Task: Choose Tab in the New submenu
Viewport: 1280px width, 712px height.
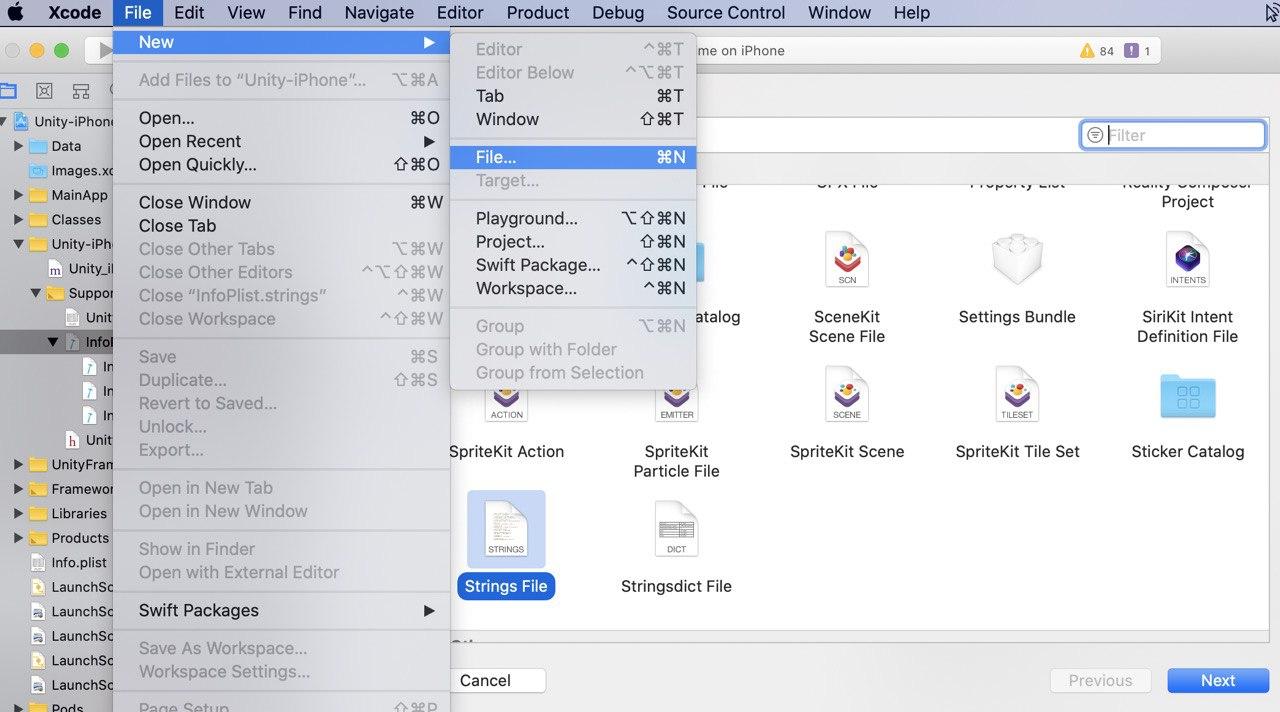Action: [x=572, y=96]
